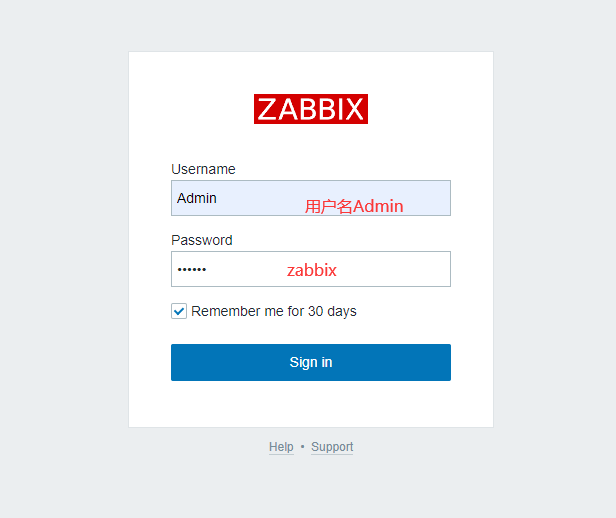
Task: Click the letter Z in ZABBIX logo
Action: point(268,109)
